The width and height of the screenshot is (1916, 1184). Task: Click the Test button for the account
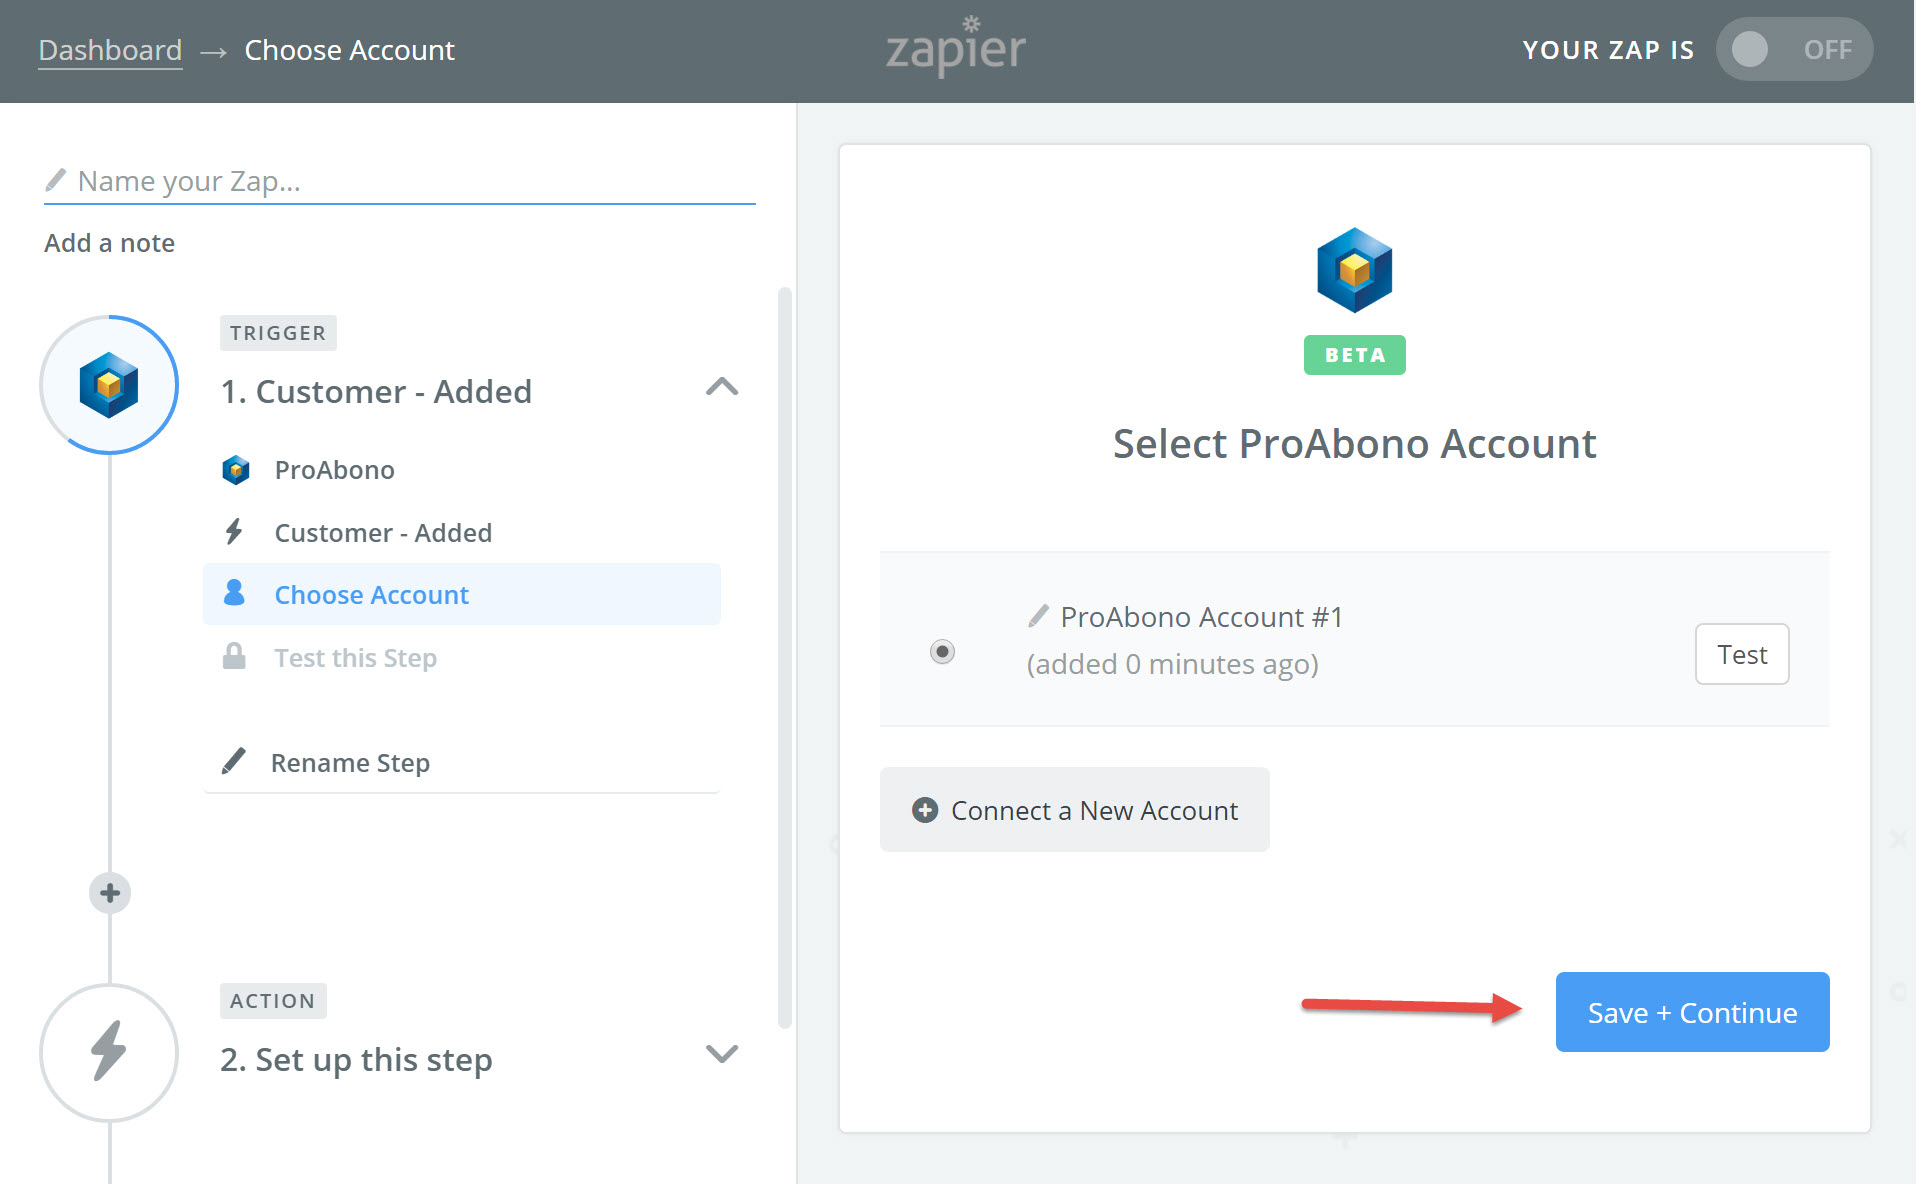[x=1742, y=654]
